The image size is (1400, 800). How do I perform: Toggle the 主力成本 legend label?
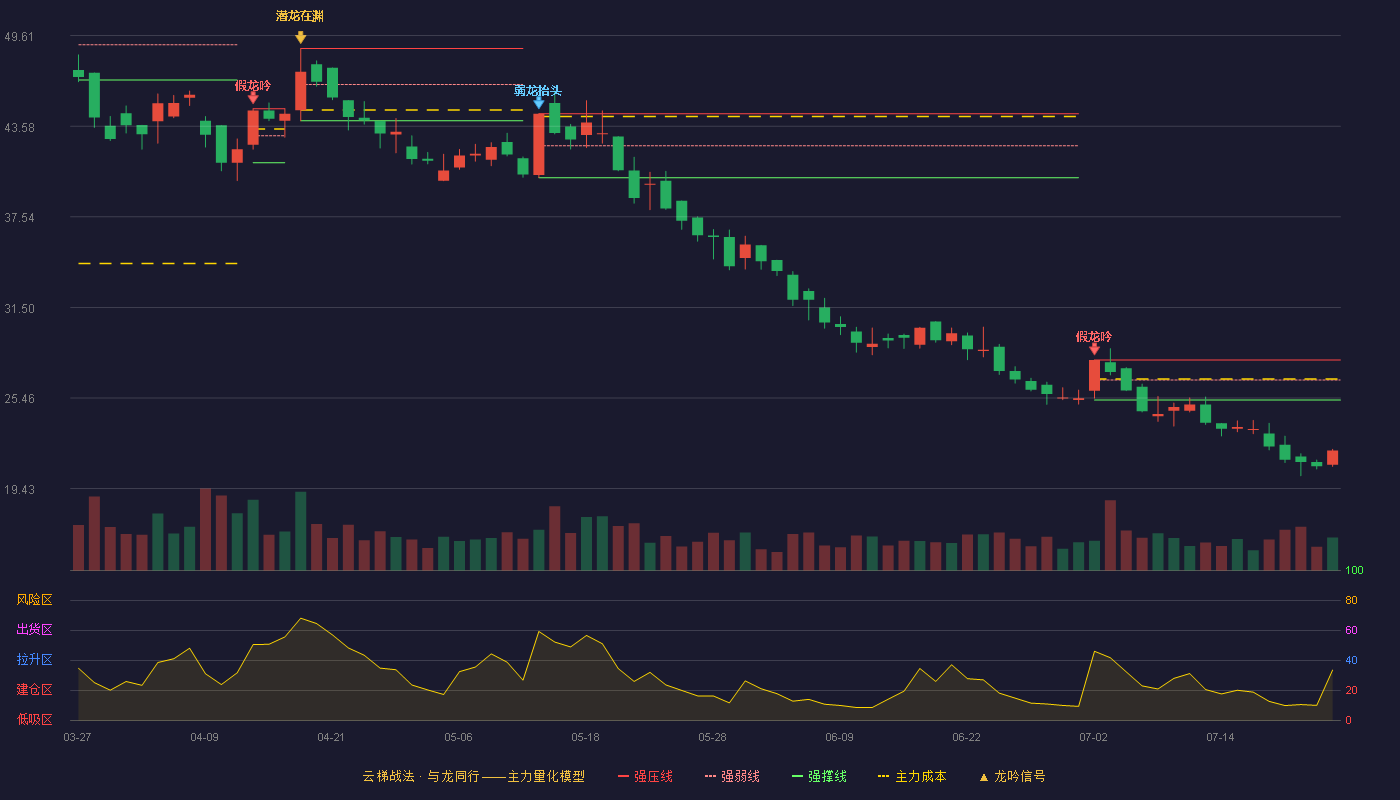921,776
